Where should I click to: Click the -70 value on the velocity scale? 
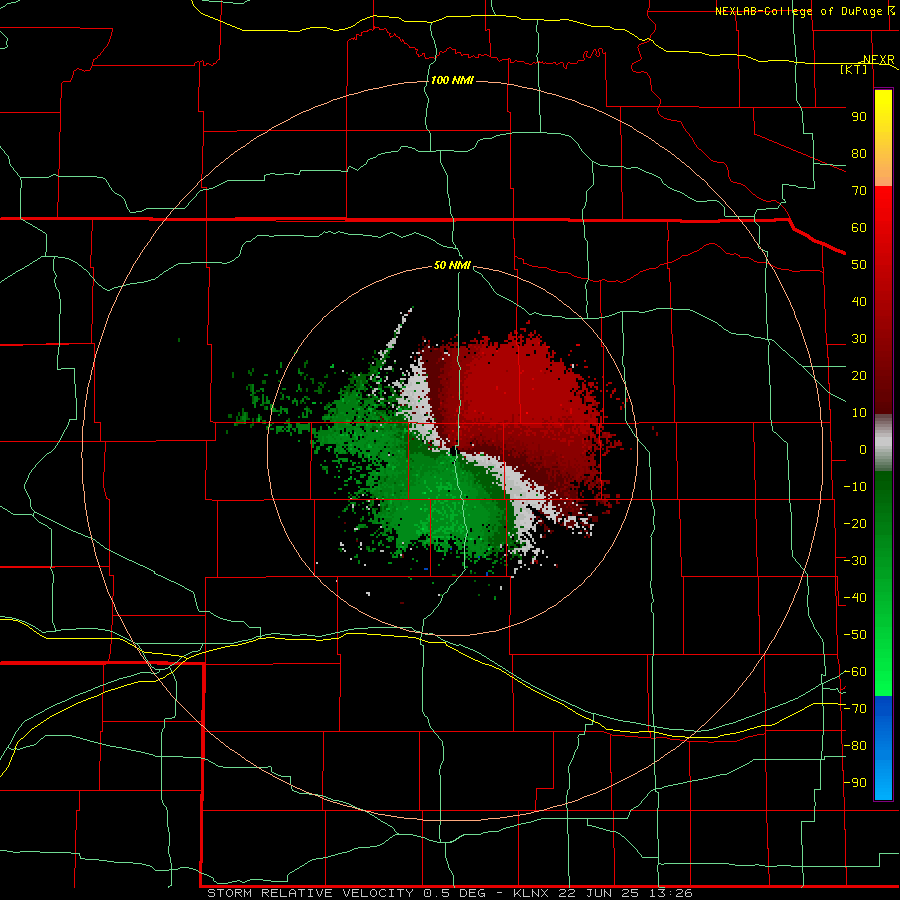tap(855, 709)
